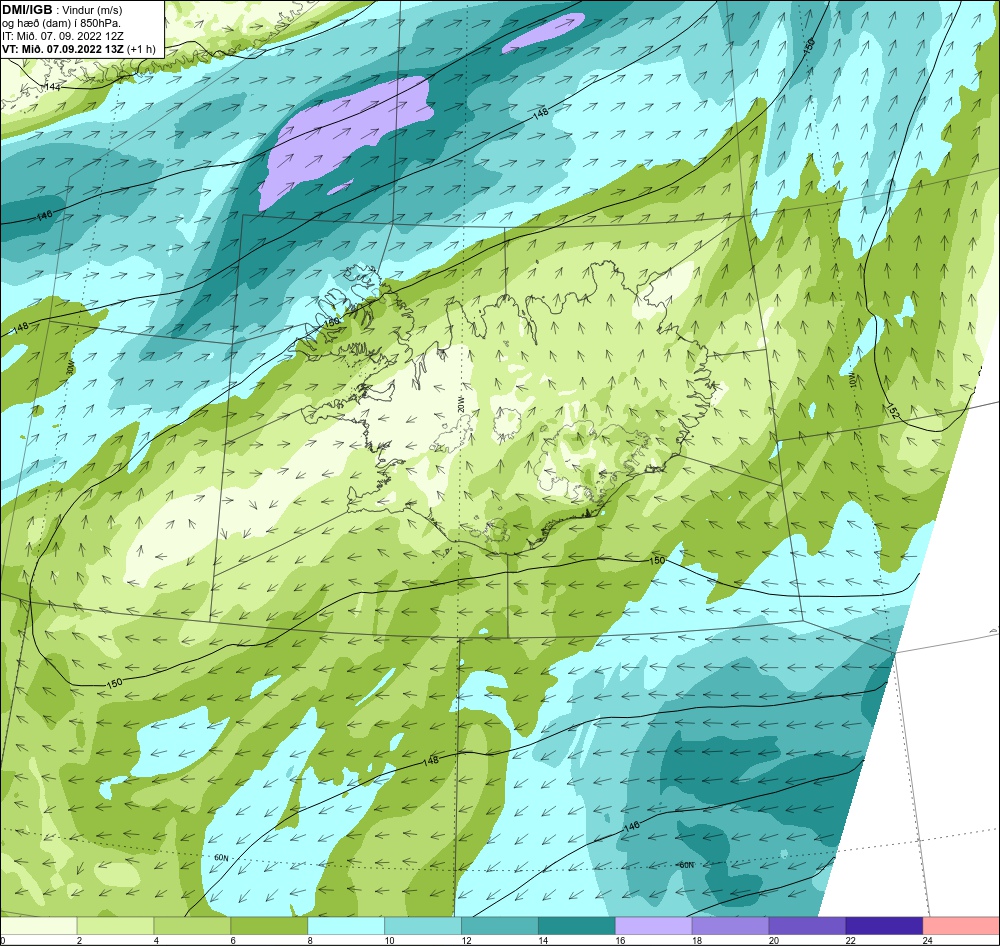This screenshot has width=1000, height=946.
Task: Click the 22–24 m/s dark indigo legend swatch
Action: [884, 925]
